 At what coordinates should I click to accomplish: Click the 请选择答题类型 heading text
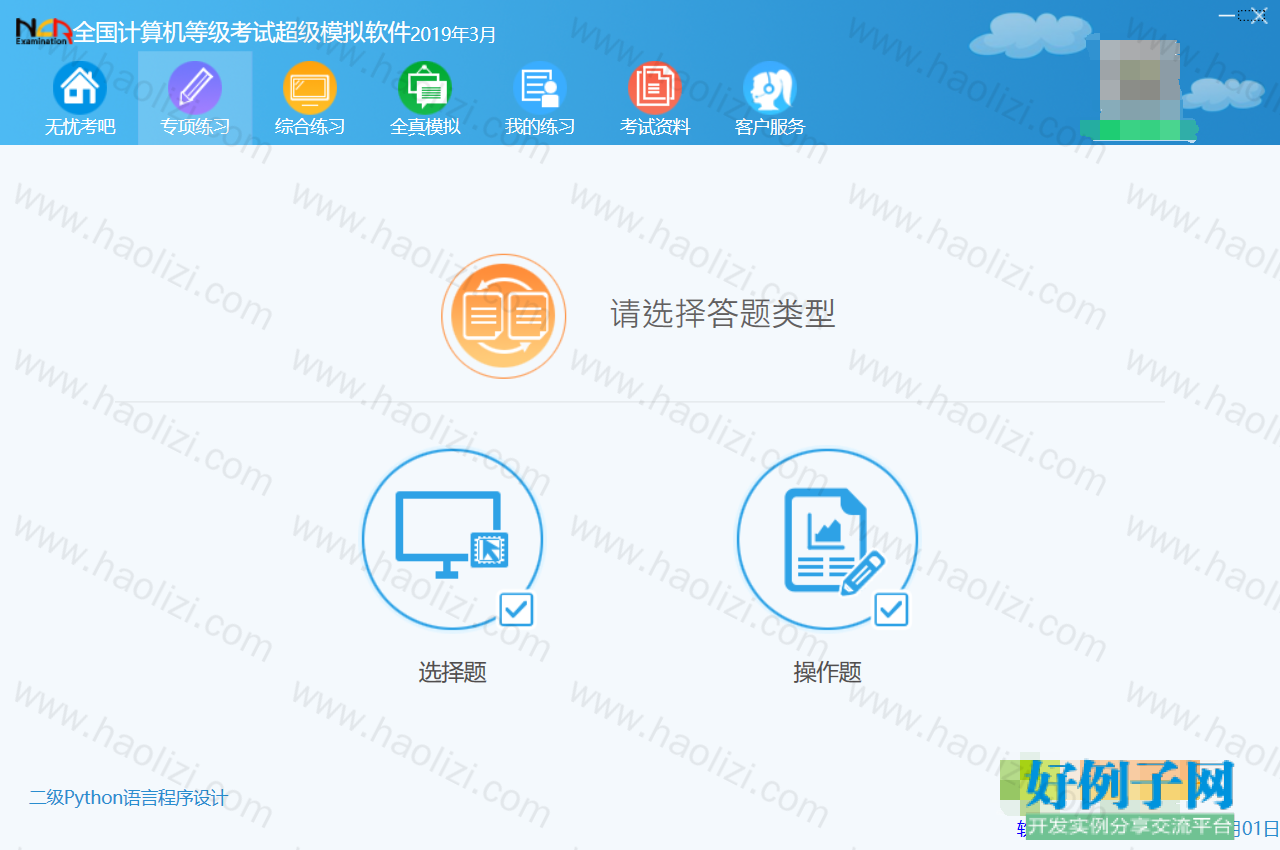(723, 314)
